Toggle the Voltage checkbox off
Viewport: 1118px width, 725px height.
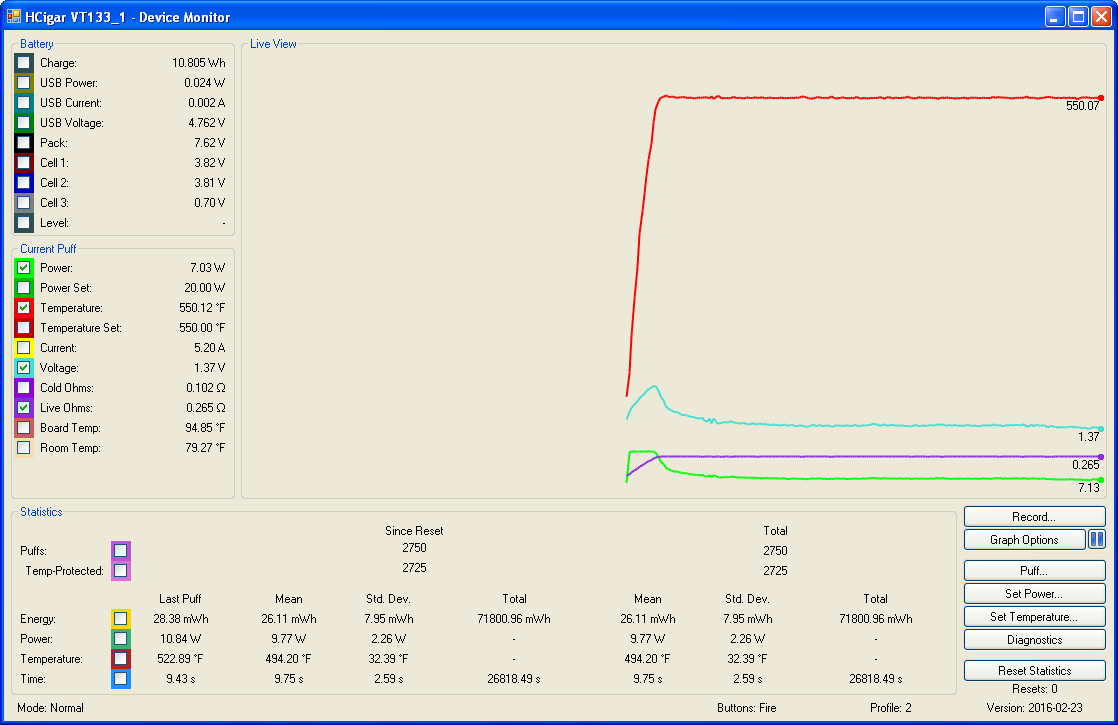tap(24, 368)
